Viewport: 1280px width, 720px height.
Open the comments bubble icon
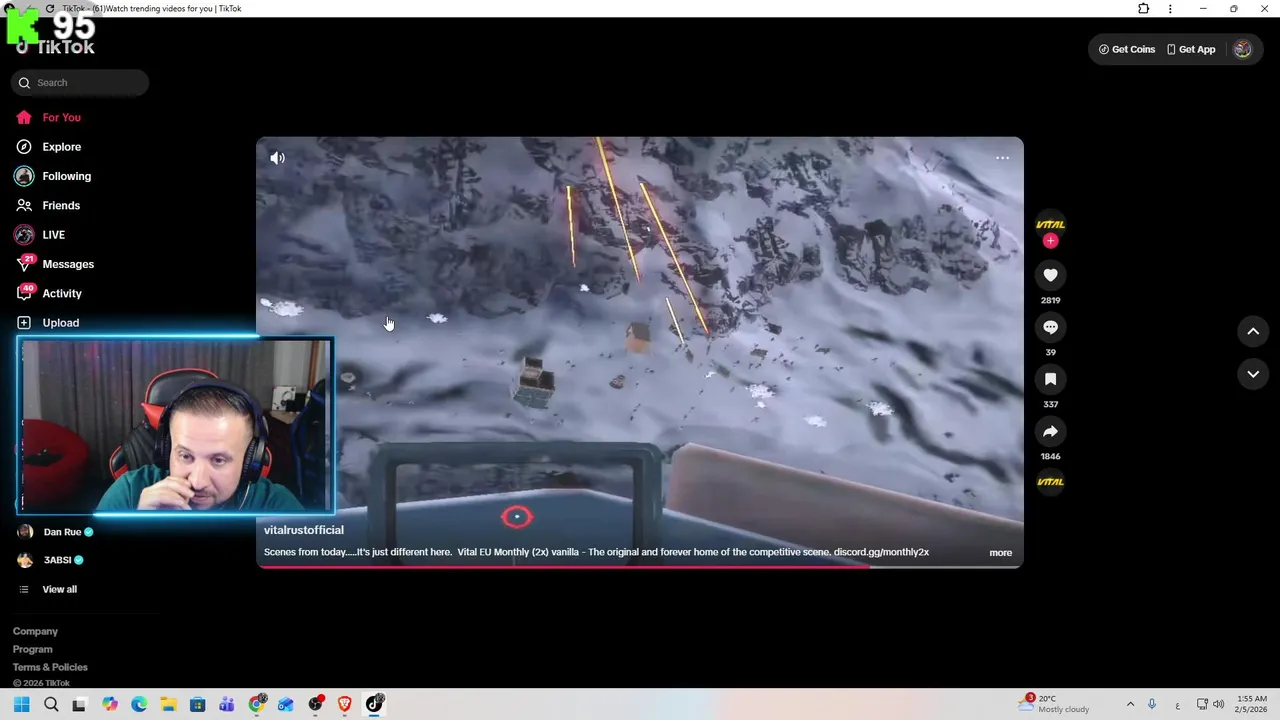point(1050,327)
